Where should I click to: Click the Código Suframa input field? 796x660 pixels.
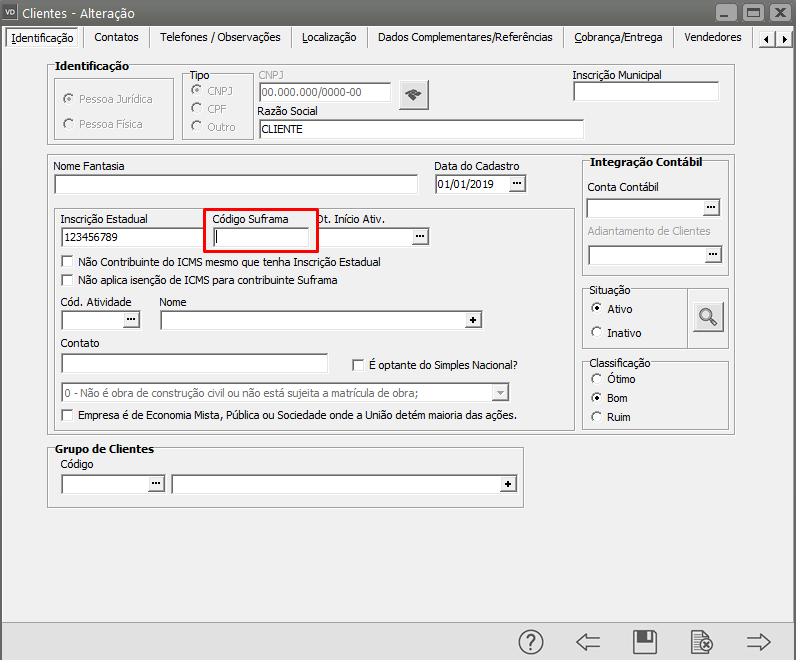(x=262, y=237)
